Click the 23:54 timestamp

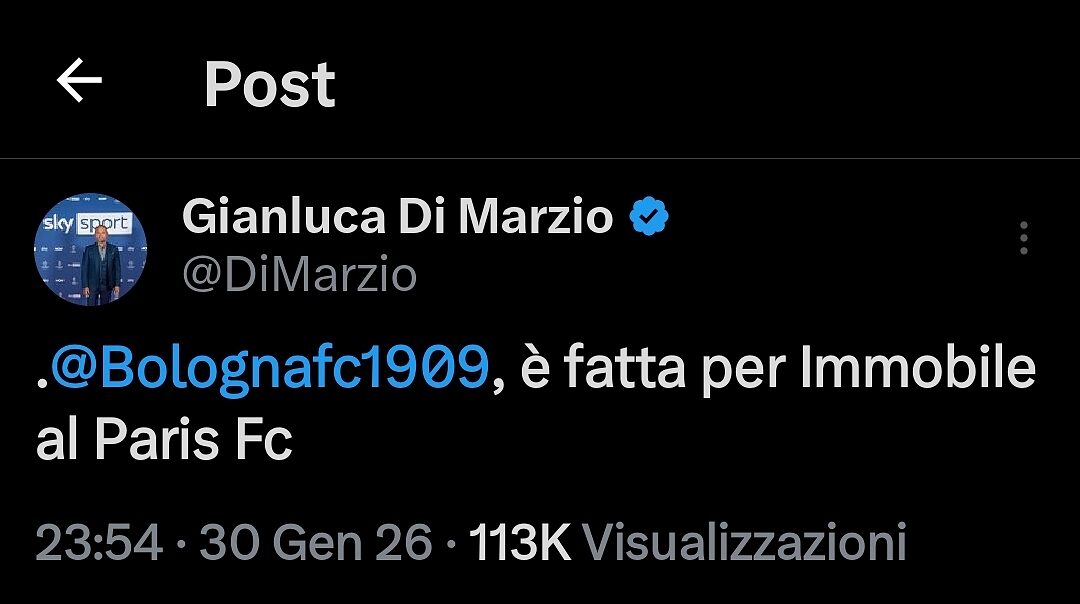[98, 542]
